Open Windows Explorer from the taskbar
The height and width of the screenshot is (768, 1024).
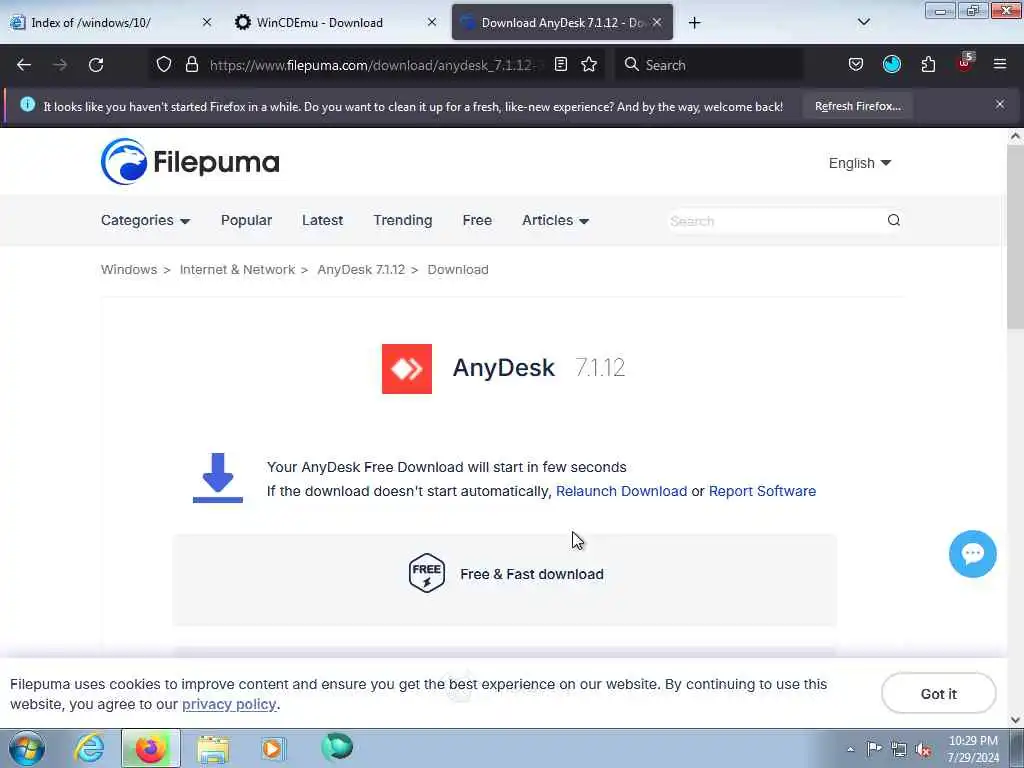pyautogui.click(x=213, y=748)
